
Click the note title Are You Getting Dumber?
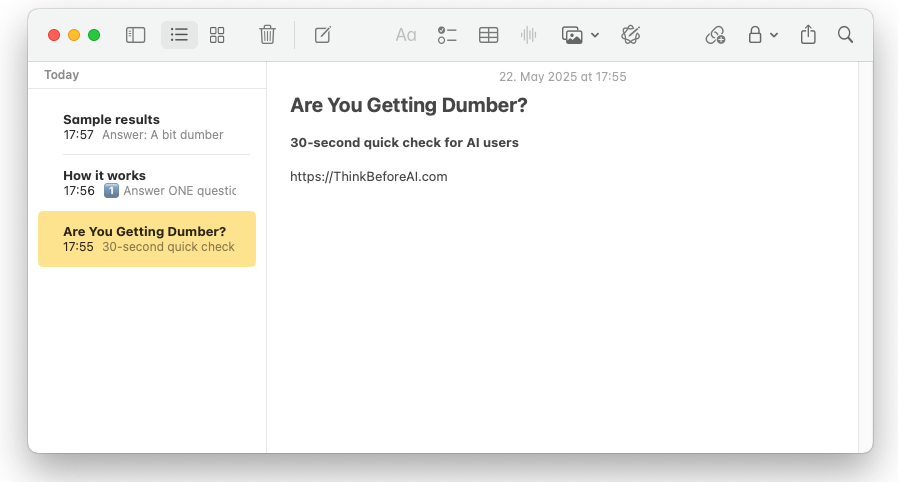pos(408,105)
